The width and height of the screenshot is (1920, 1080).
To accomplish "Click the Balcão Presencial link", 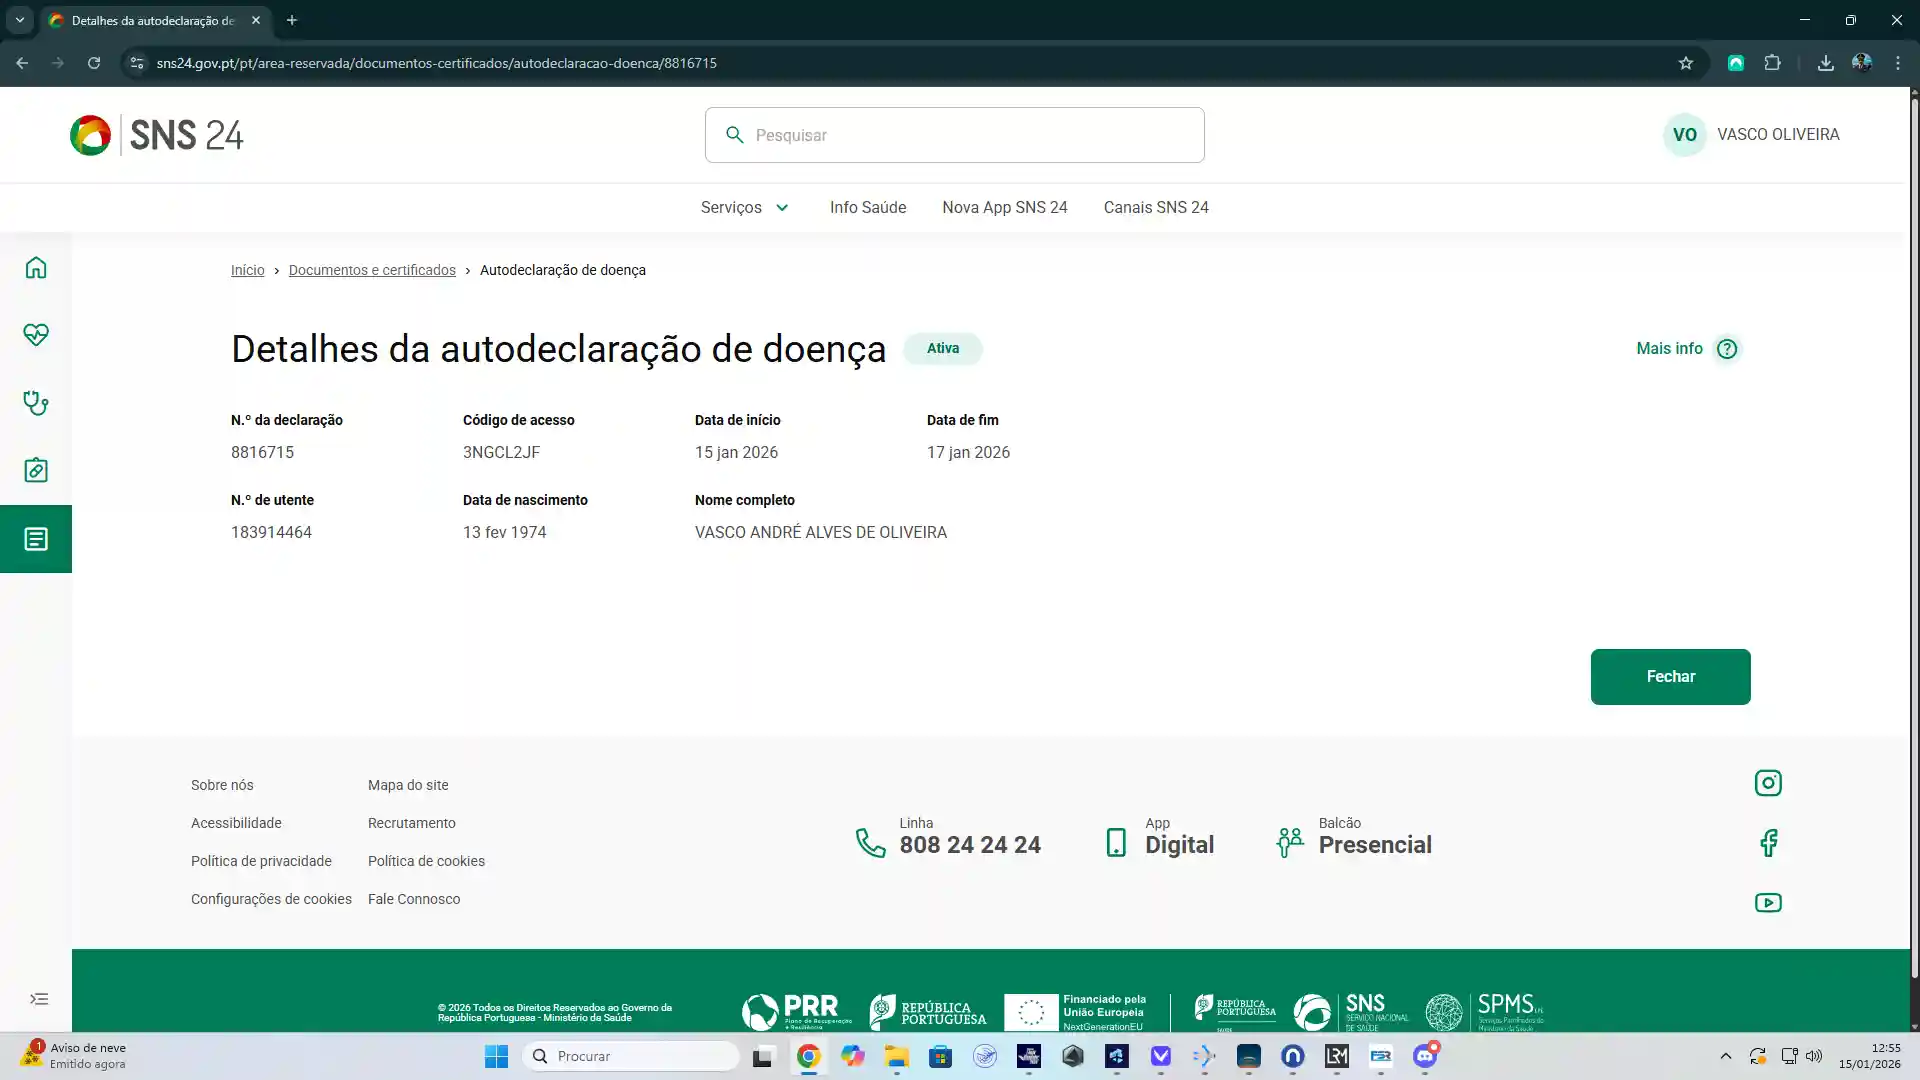I will 1354,838.
